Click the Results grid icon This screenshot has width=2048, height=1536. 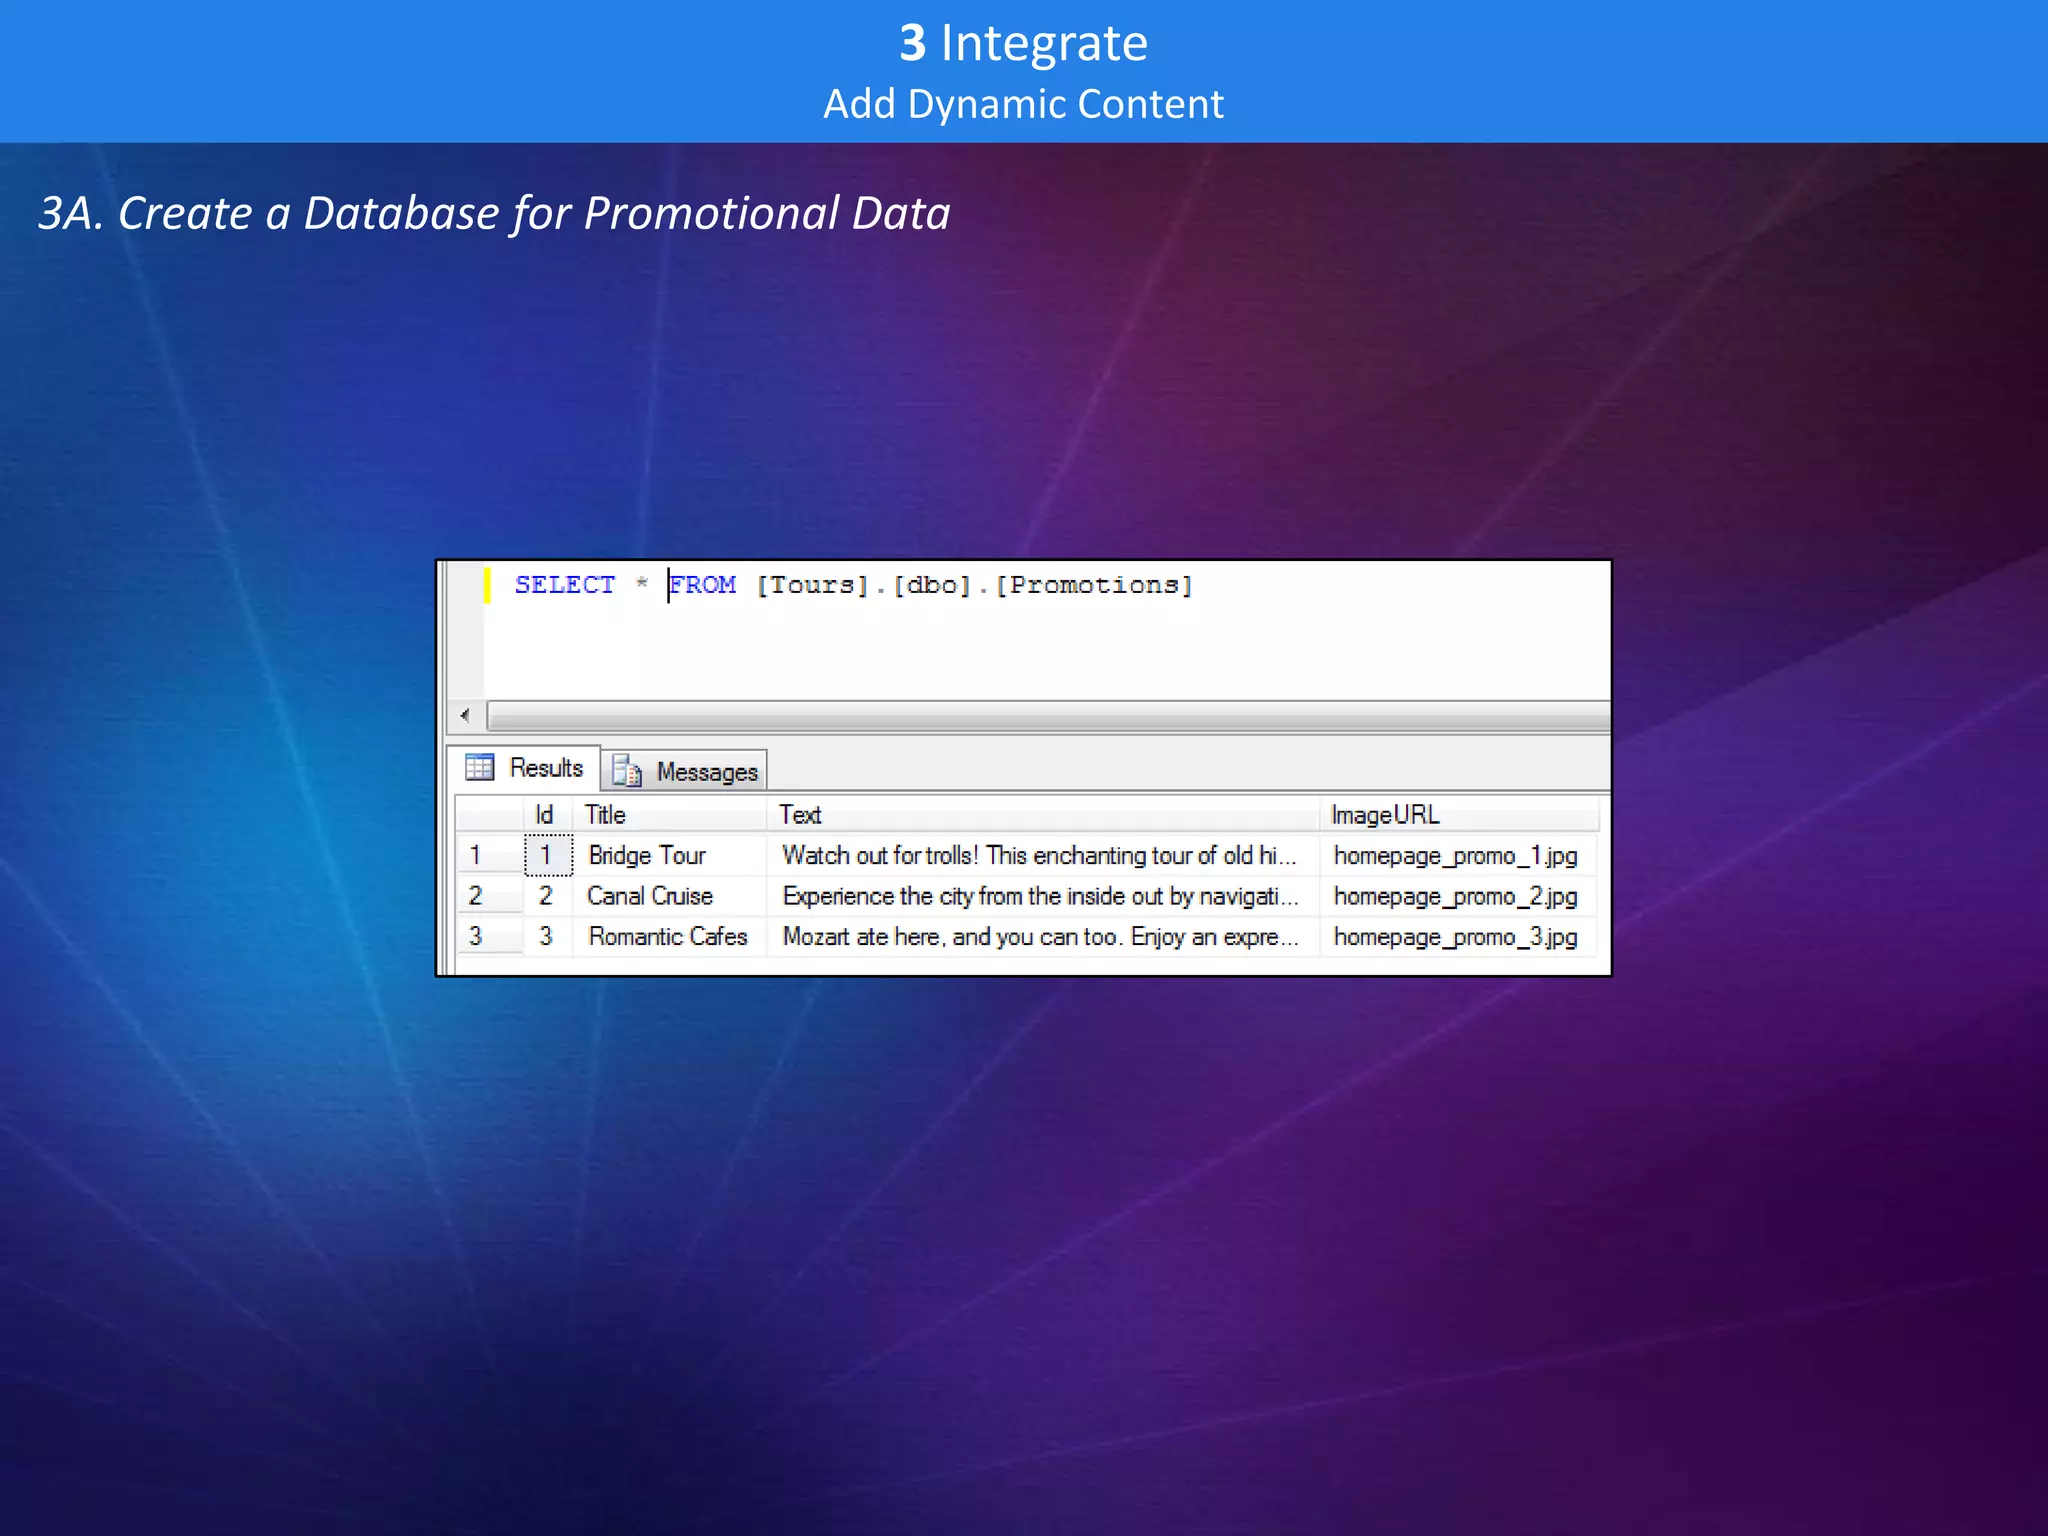pyautogui.click(x=480, y=767)
